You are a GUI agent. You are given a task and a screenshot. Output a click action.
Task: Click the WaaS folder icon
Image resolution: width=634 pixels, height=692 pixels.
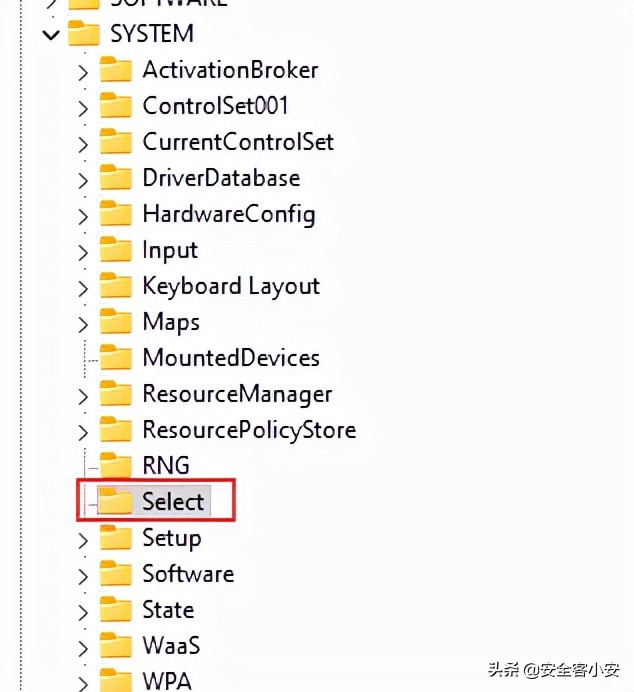pyautogui.click(x=116, y=646)
